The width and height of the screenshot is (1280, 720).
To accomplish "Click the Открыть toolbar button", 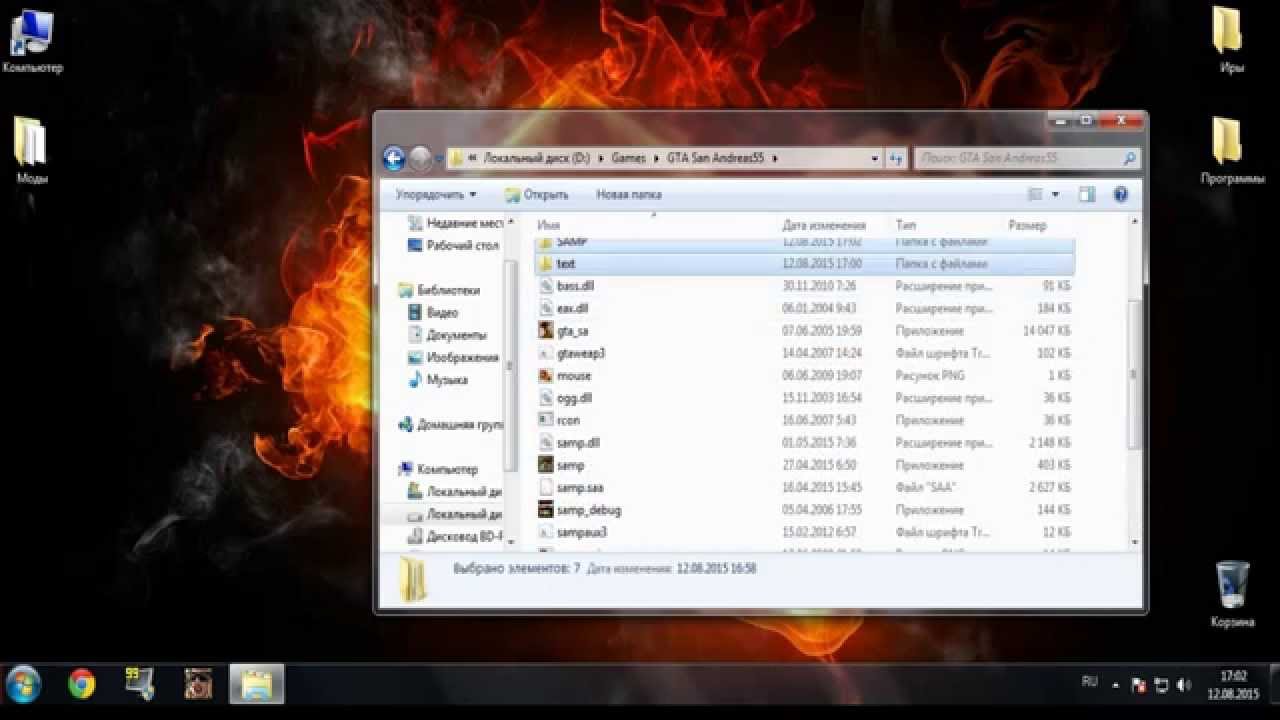I will tap(537, 195).
